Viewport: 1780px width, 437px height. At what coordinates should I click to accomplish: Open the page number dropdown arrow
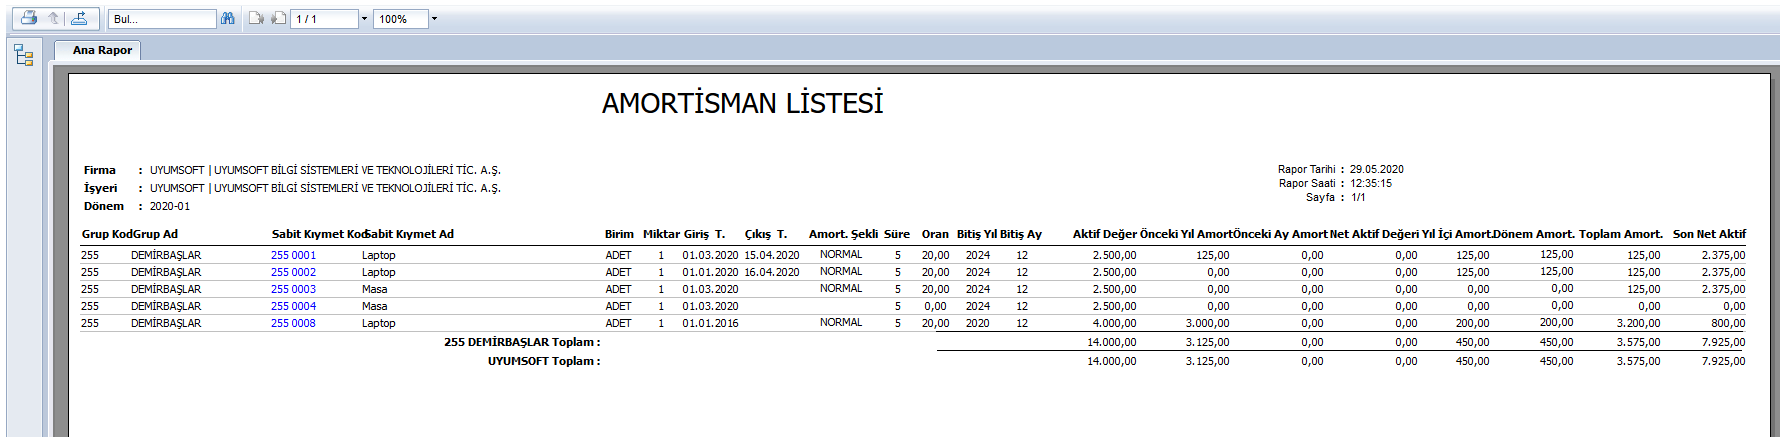click(x=364, y=19)
